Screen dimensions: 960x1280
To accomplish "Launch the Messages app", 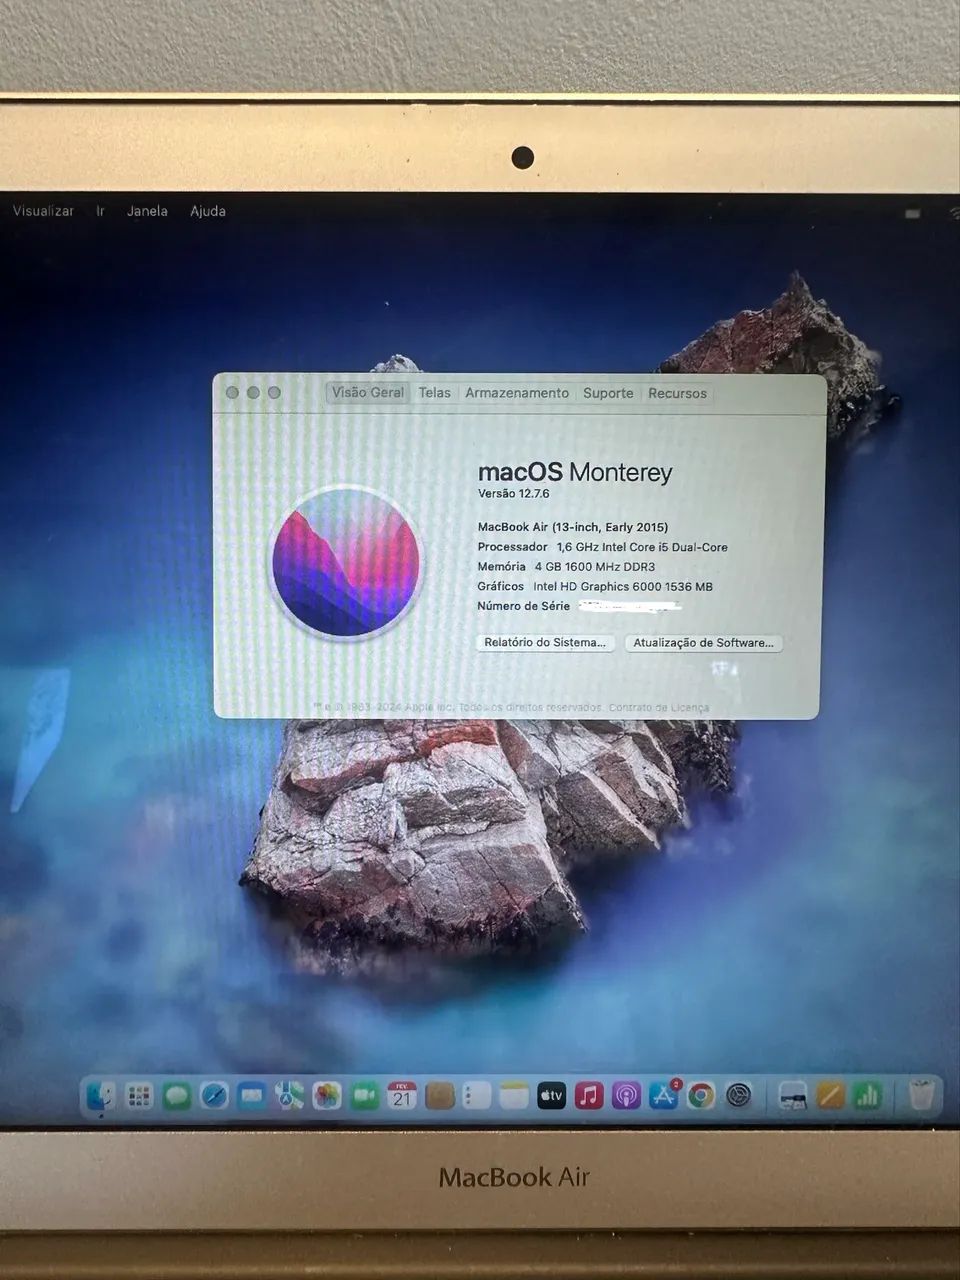I will 176,1096.
